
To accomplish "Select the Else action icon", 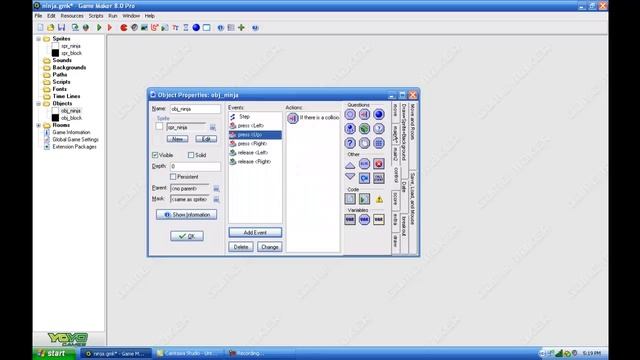I will click(364, 164).
